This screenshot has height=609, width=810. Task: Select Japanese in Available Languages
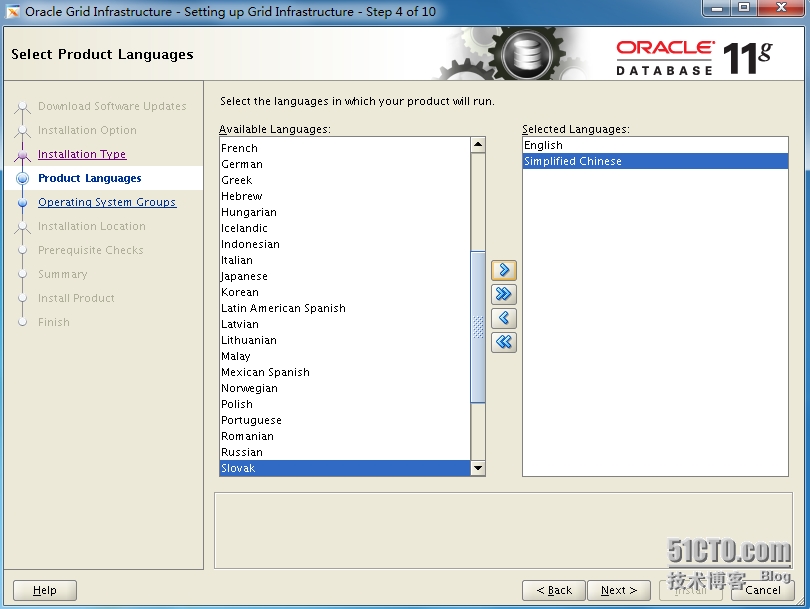point(345,276)
